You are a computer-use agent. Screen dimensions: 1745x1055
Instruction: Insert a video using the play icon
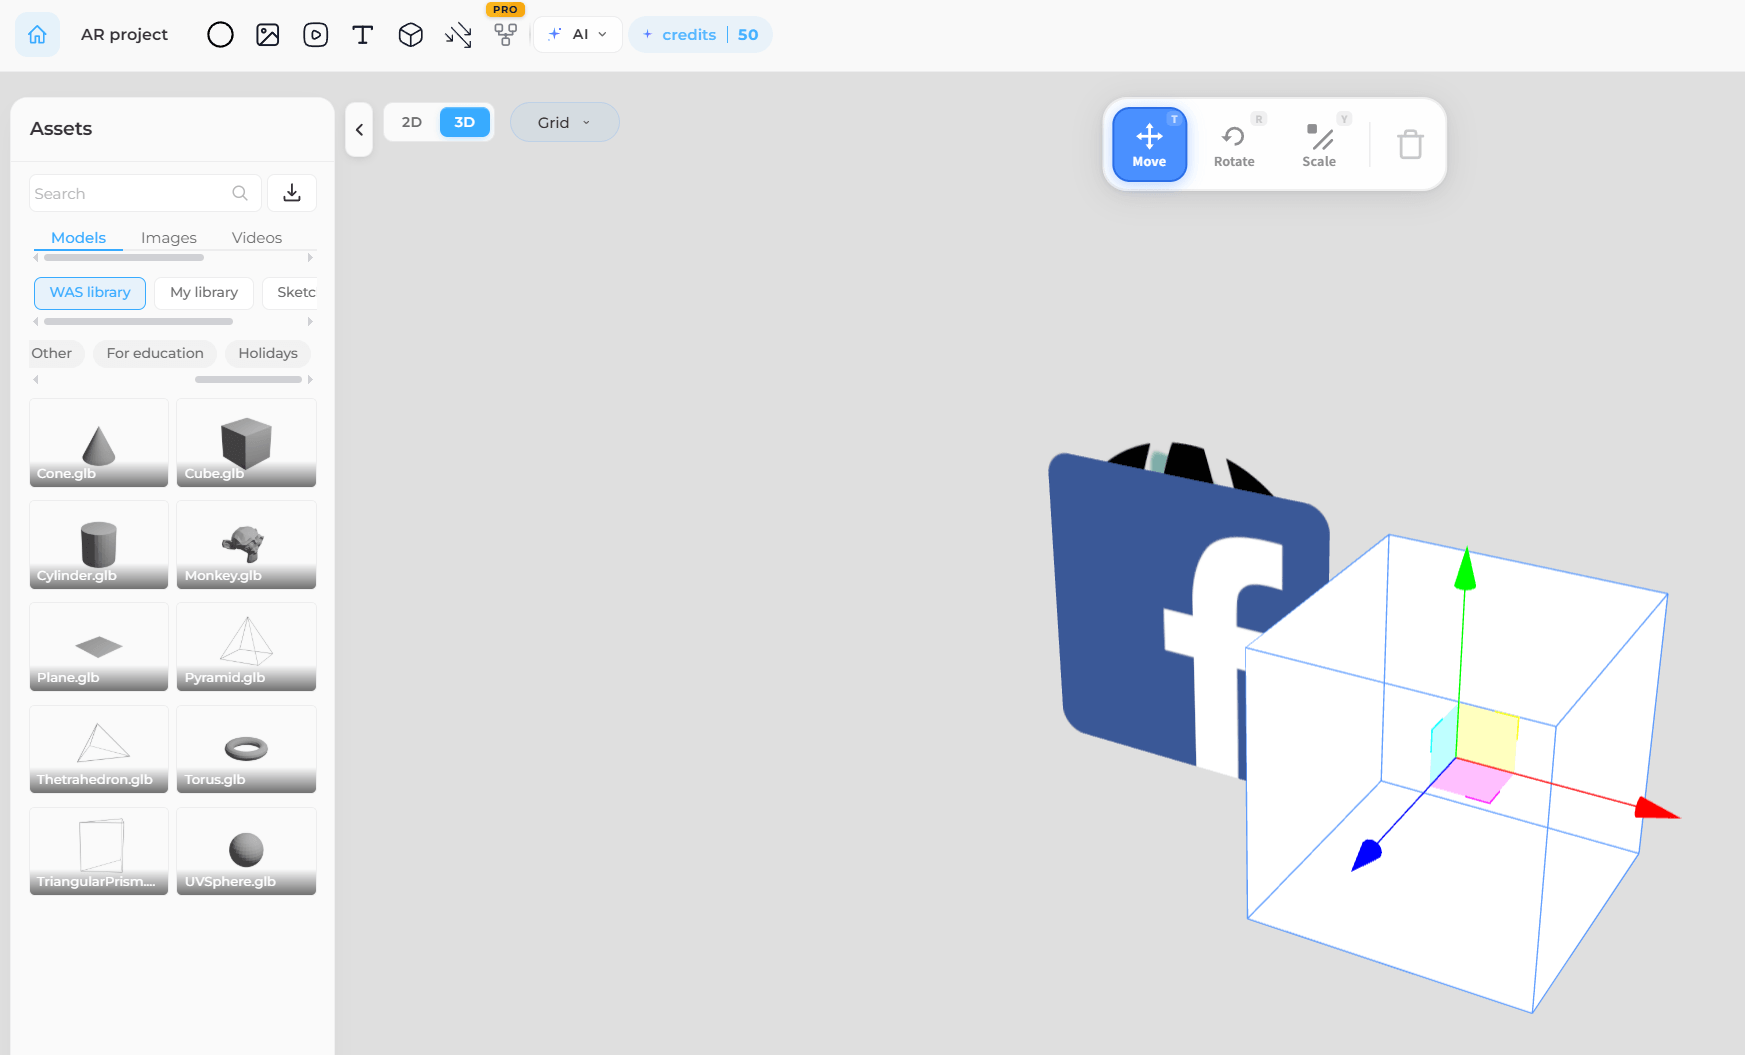pos(315,35)
